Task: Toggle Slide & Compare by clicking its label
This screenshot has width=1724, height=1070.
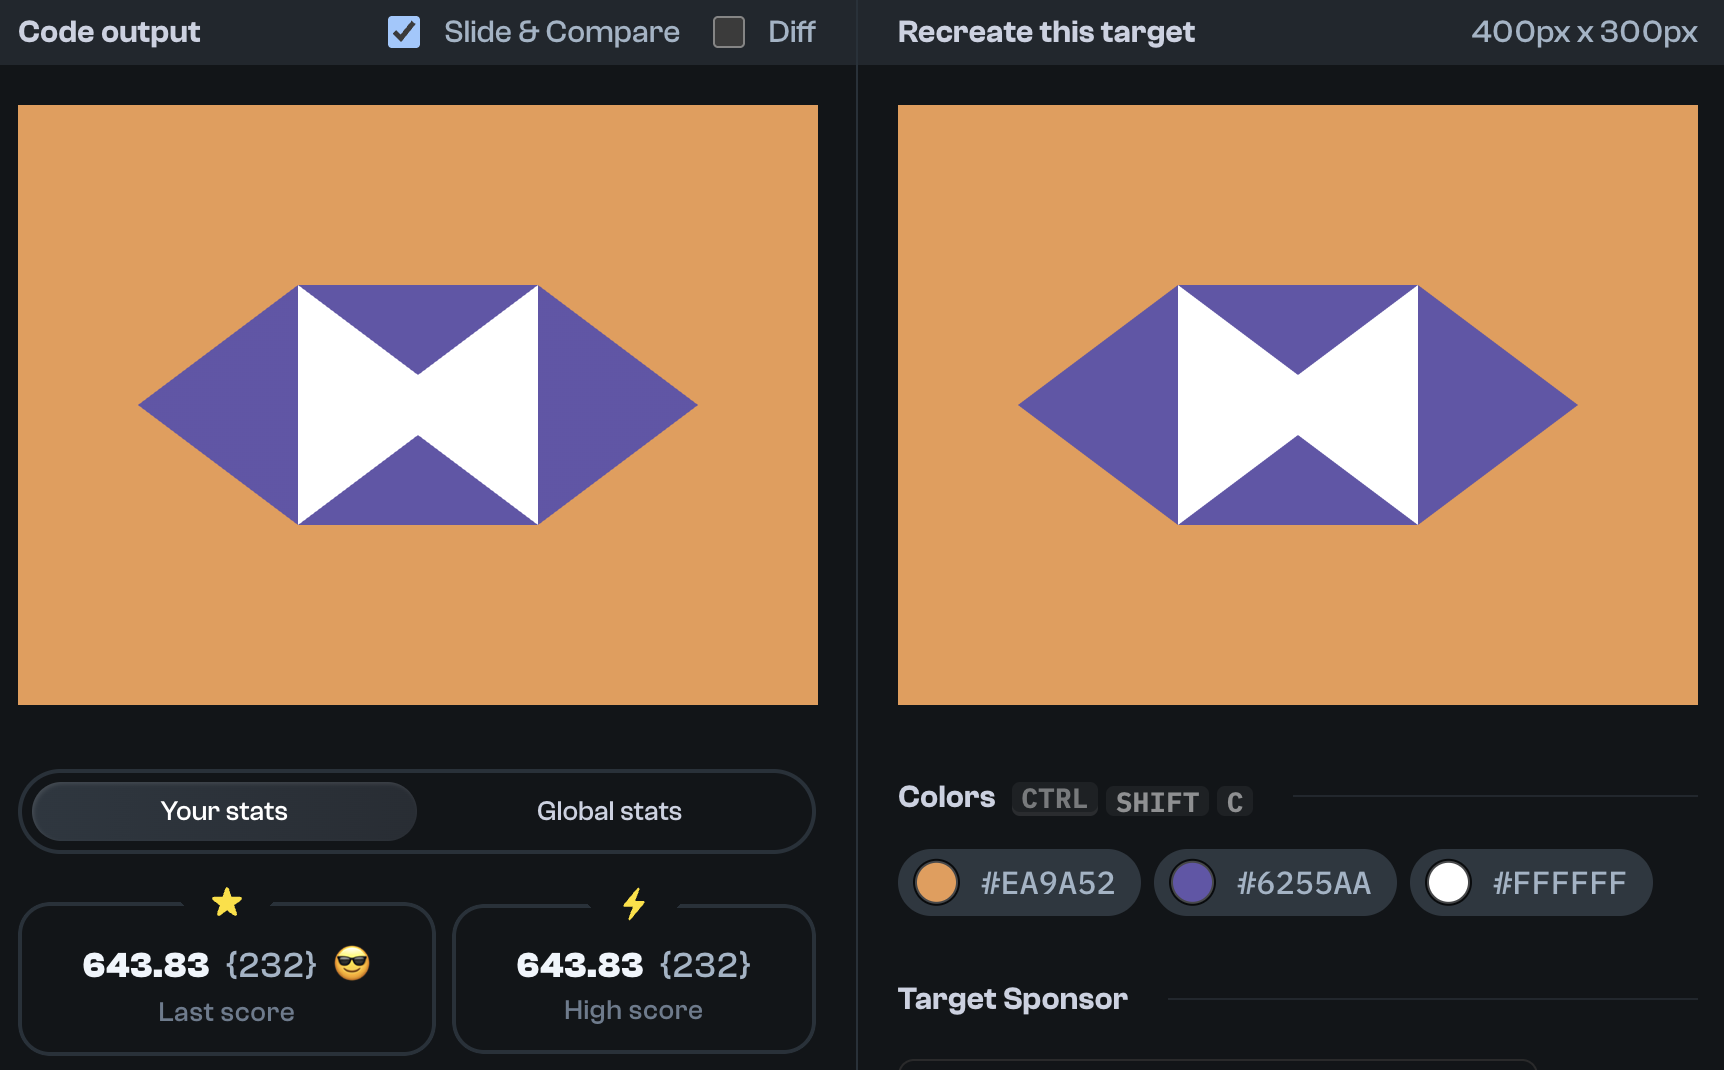Action: (x=561, y=32)
